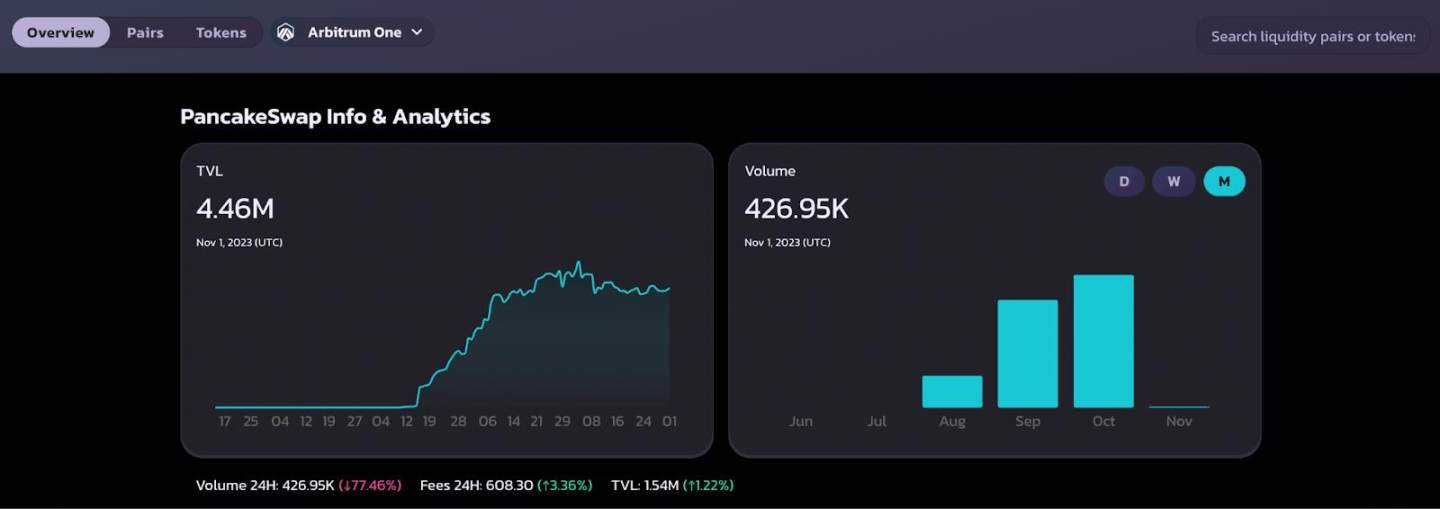Click the Volume 426.95K headline value
This screenshot has height=509, width=1440.
(797, 208)
